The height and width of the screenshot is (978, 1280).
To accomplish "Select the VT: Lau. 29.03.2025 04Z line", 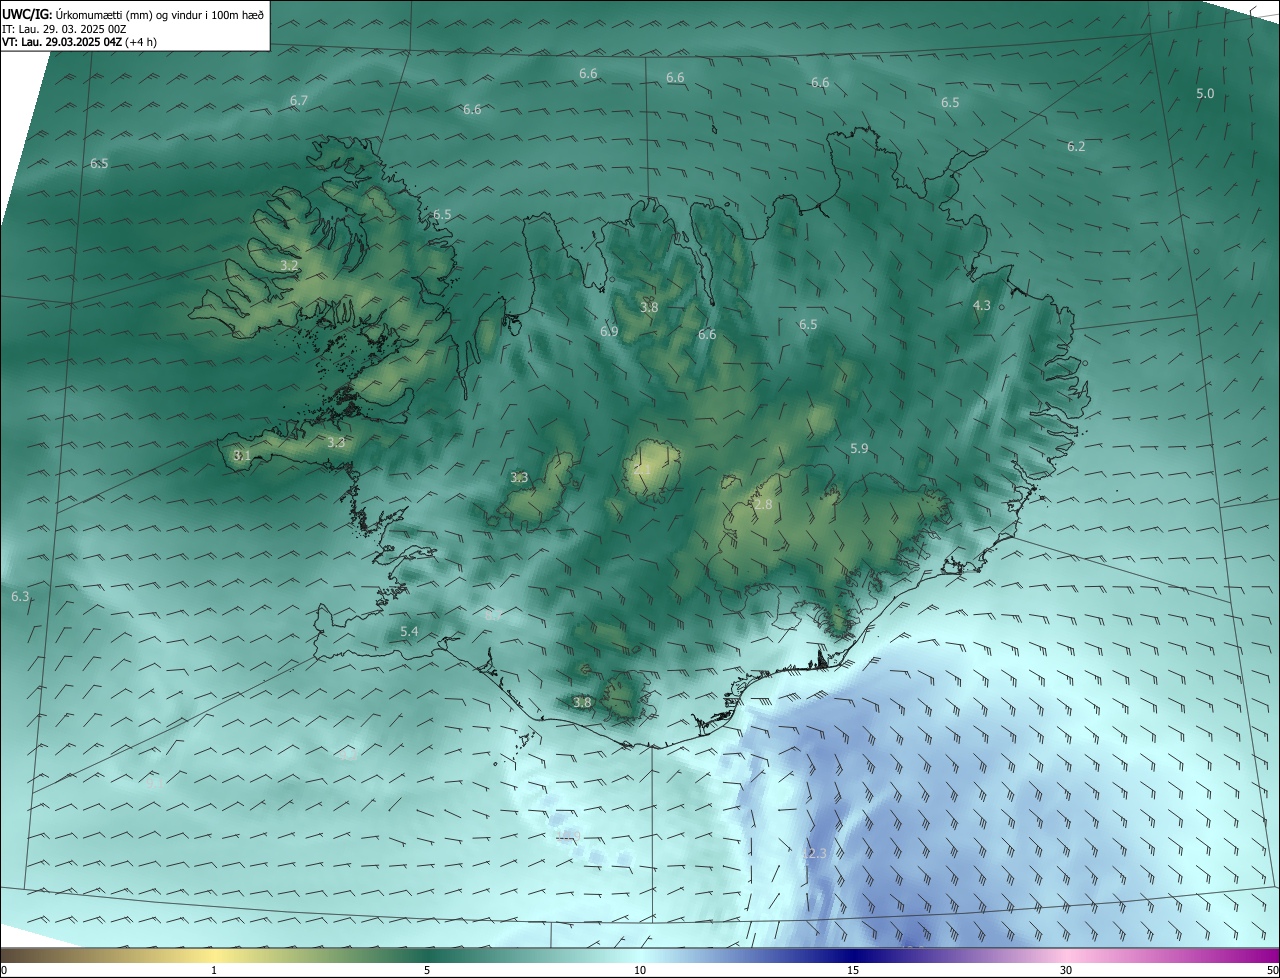I will (80, 42).
